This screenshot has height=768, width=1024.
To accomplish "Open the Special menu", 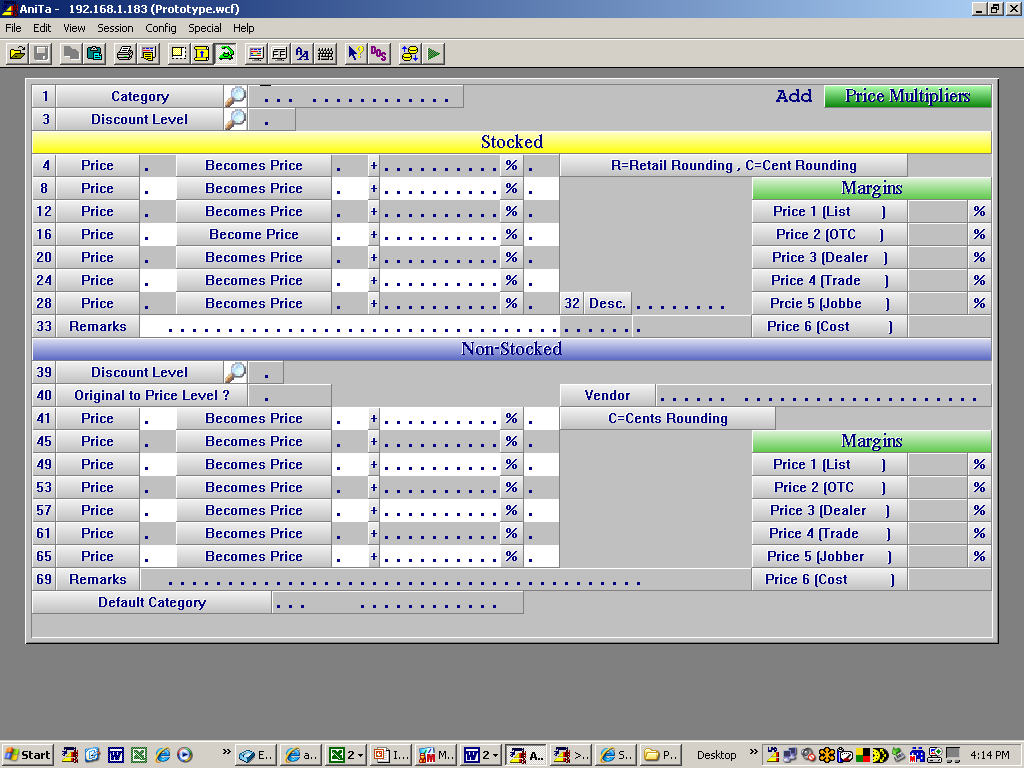I will click(x=204, y=28).
